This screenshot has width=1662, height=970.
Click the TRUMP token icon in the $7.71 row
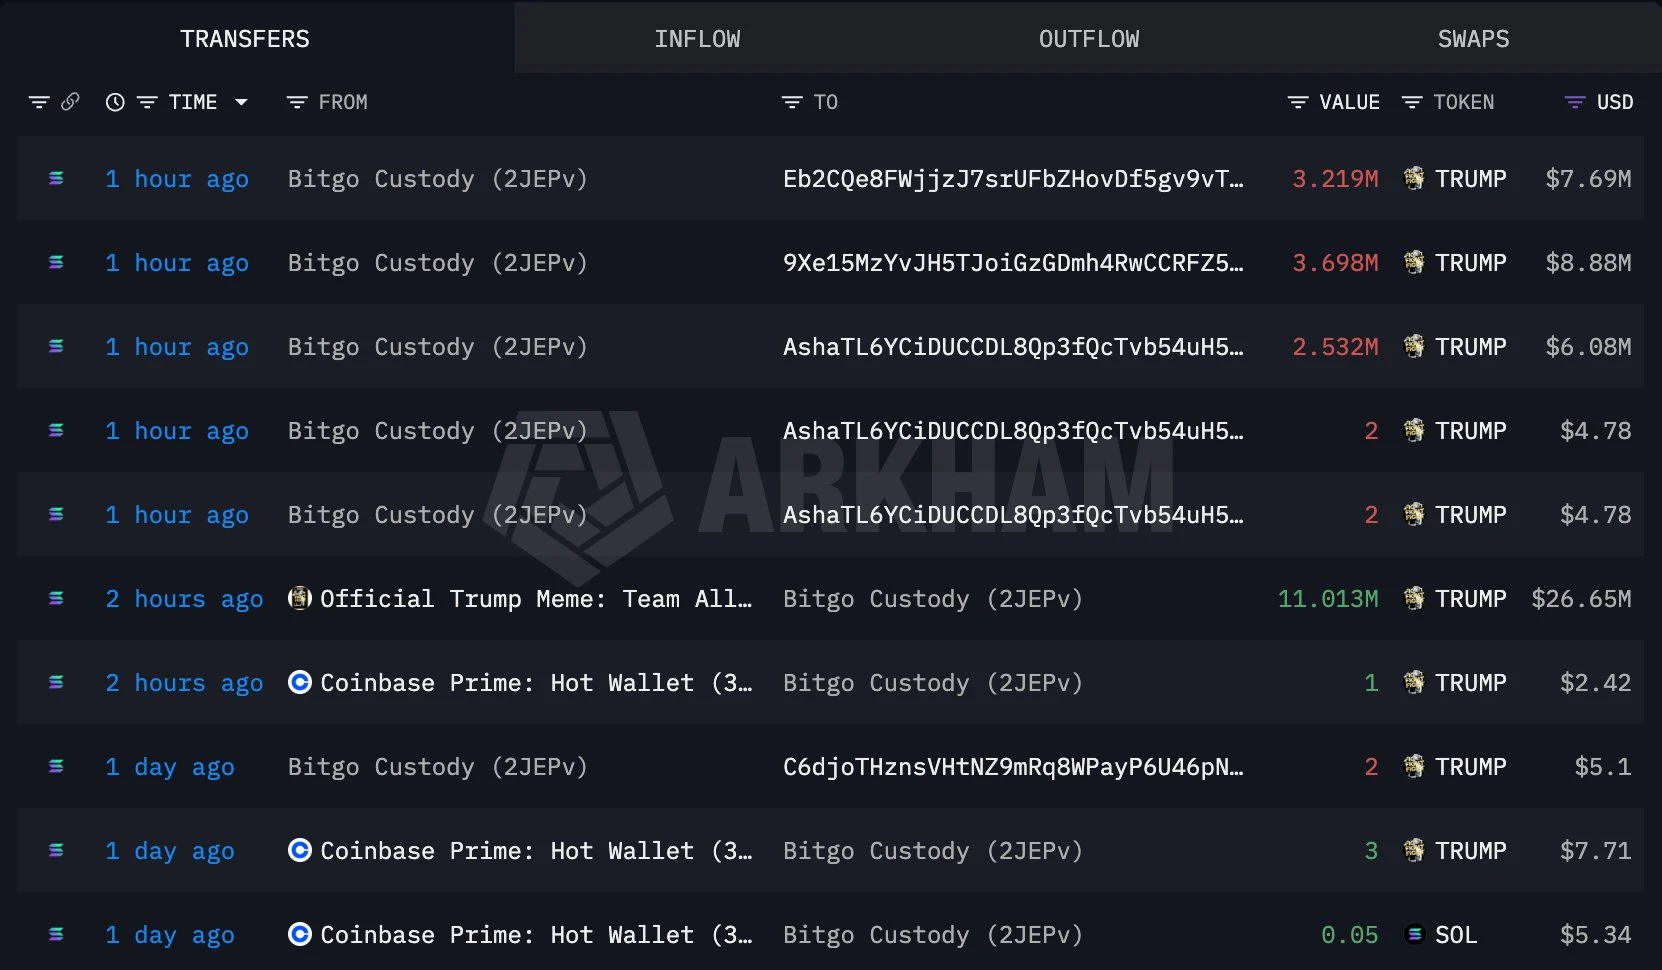coord(1414,850)
